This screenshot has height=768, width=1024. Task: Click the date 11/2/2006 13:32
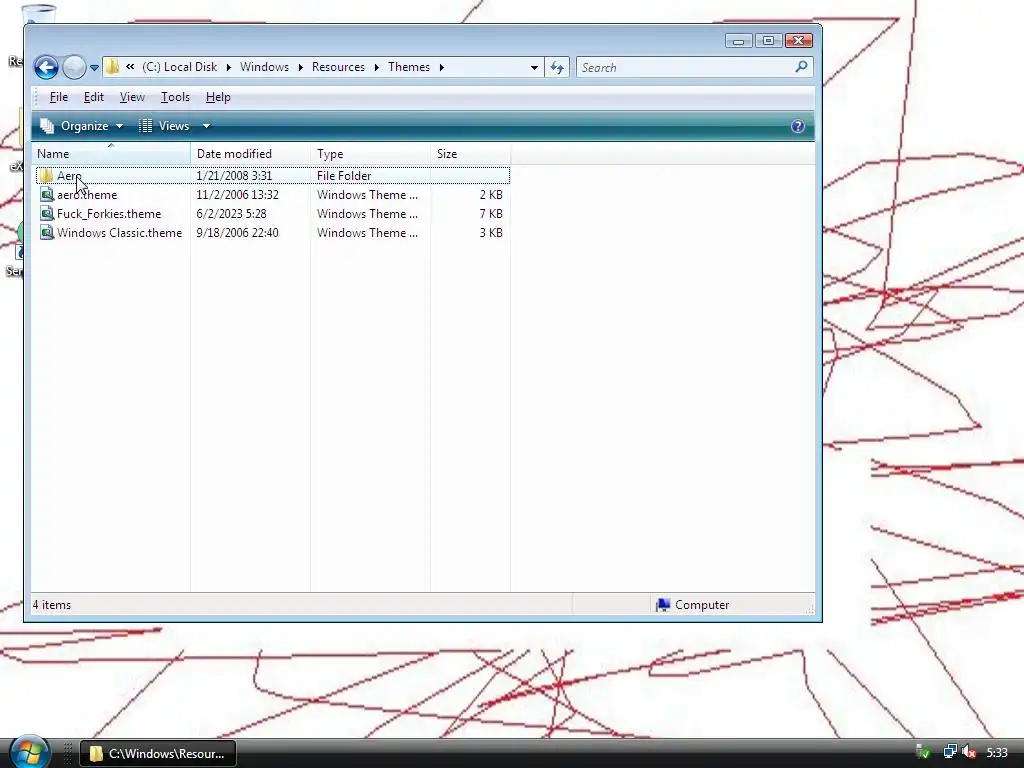(238, 195)
